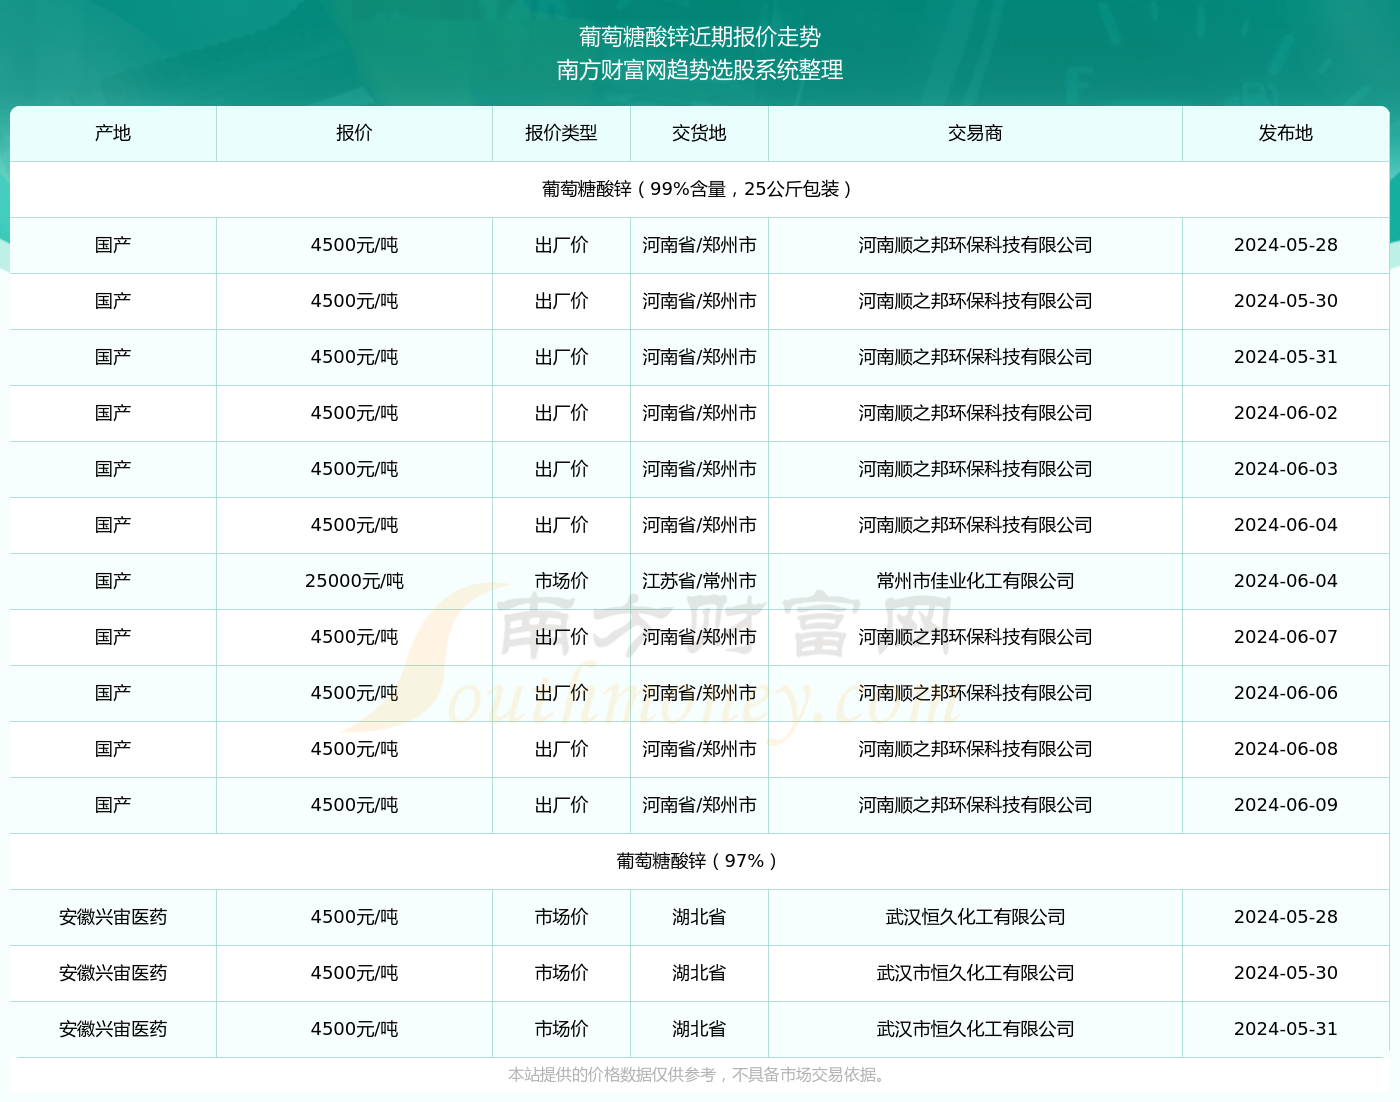Screen dimensions: 1400x1102
Task: Click 出厂价 in the 2024-06-08 row
Action: pyautogui.click(x=561, y=749)
